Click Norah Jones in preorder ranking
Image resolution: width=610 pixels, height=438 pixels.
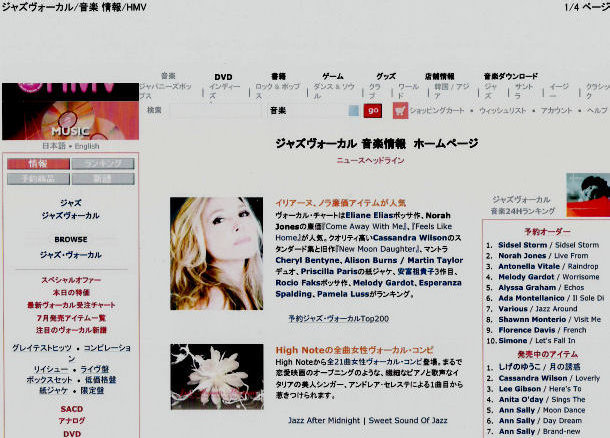(x=524, y=257)
